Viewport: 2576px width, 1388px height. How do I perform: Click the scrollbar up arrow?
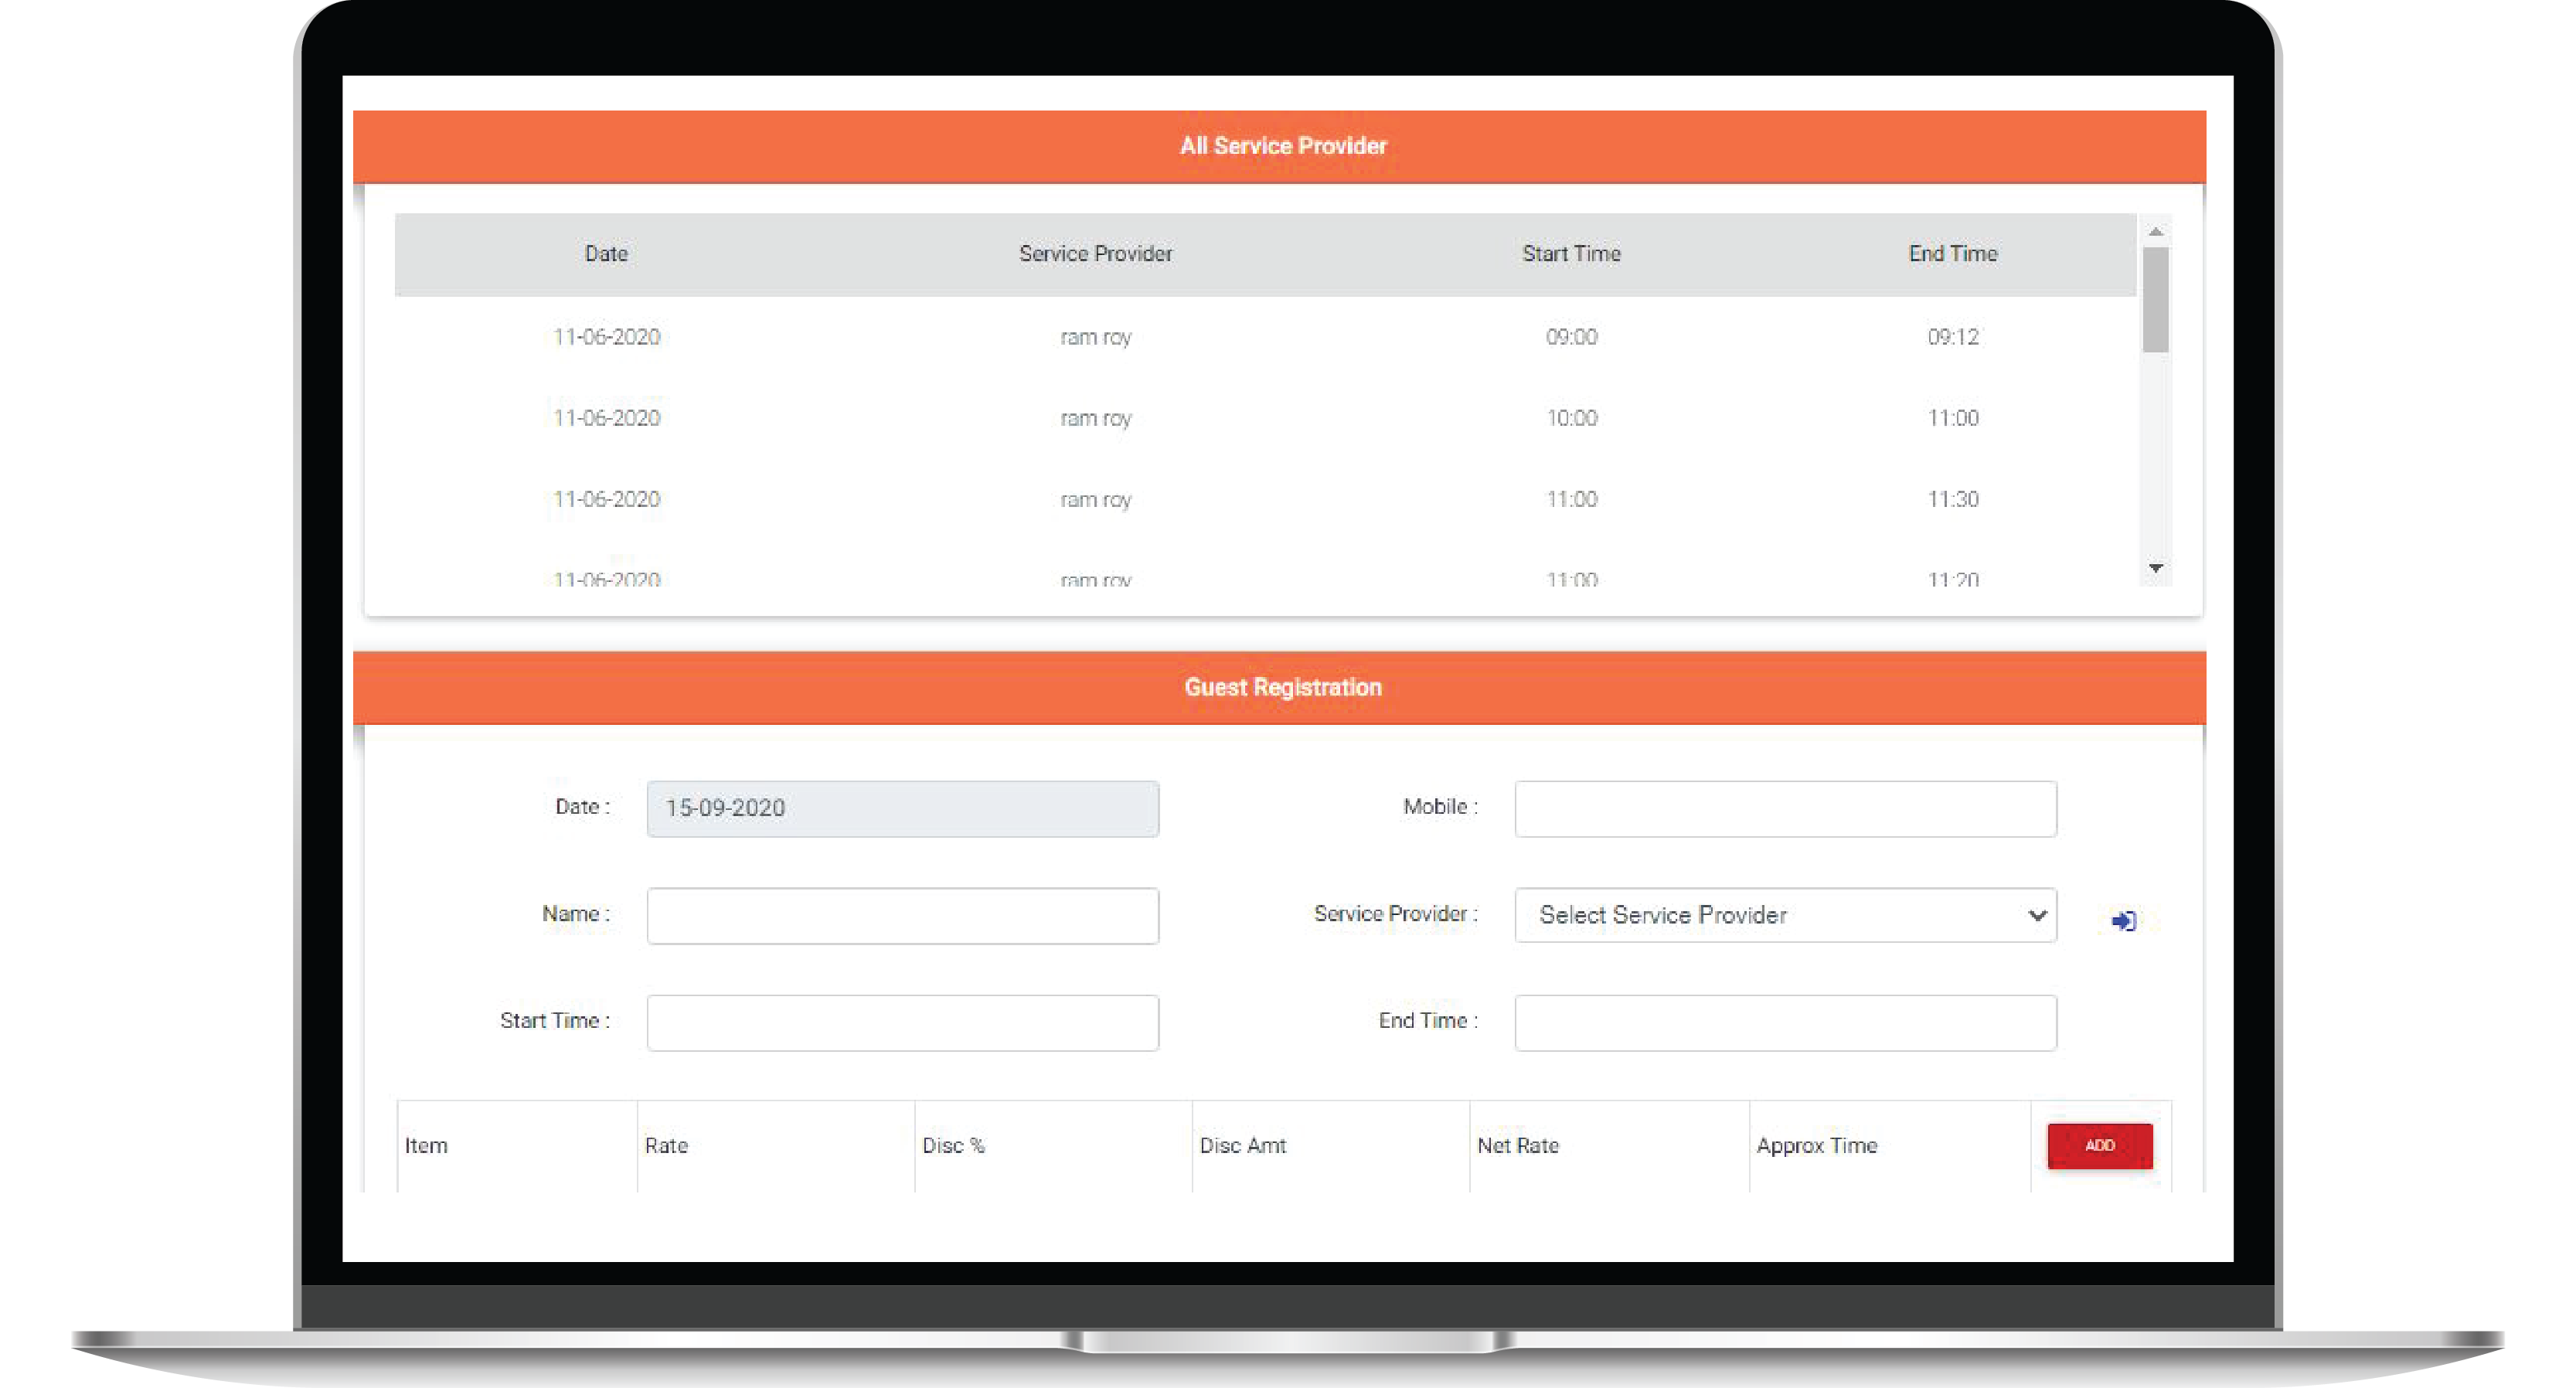coord(2156,232)
